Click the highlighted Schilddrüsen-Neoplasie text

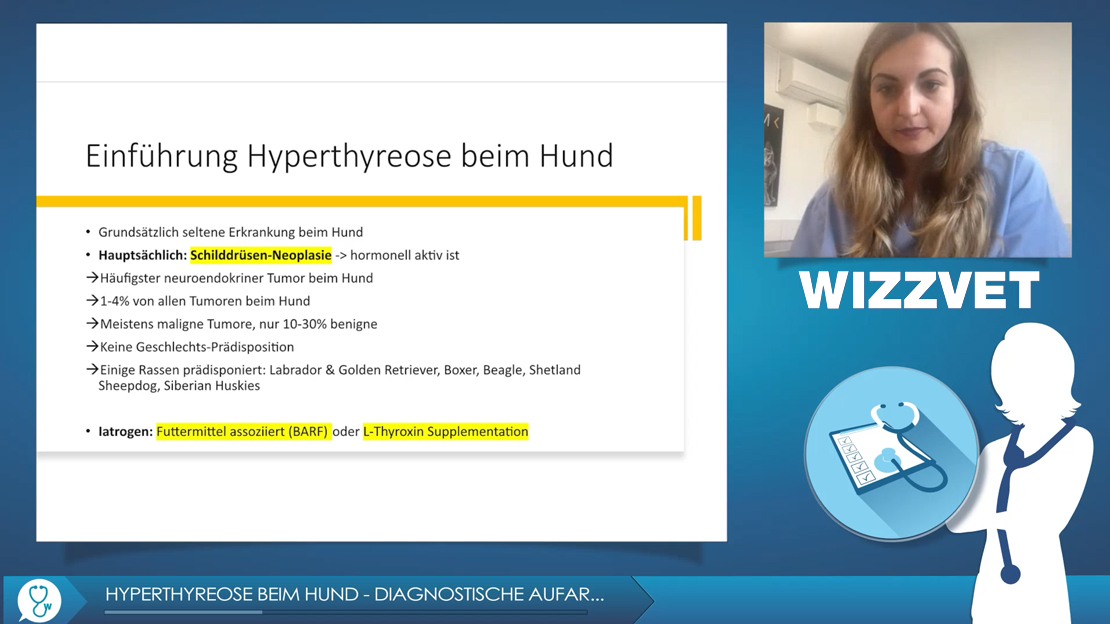pyautogui.click(x=260, y=255)
